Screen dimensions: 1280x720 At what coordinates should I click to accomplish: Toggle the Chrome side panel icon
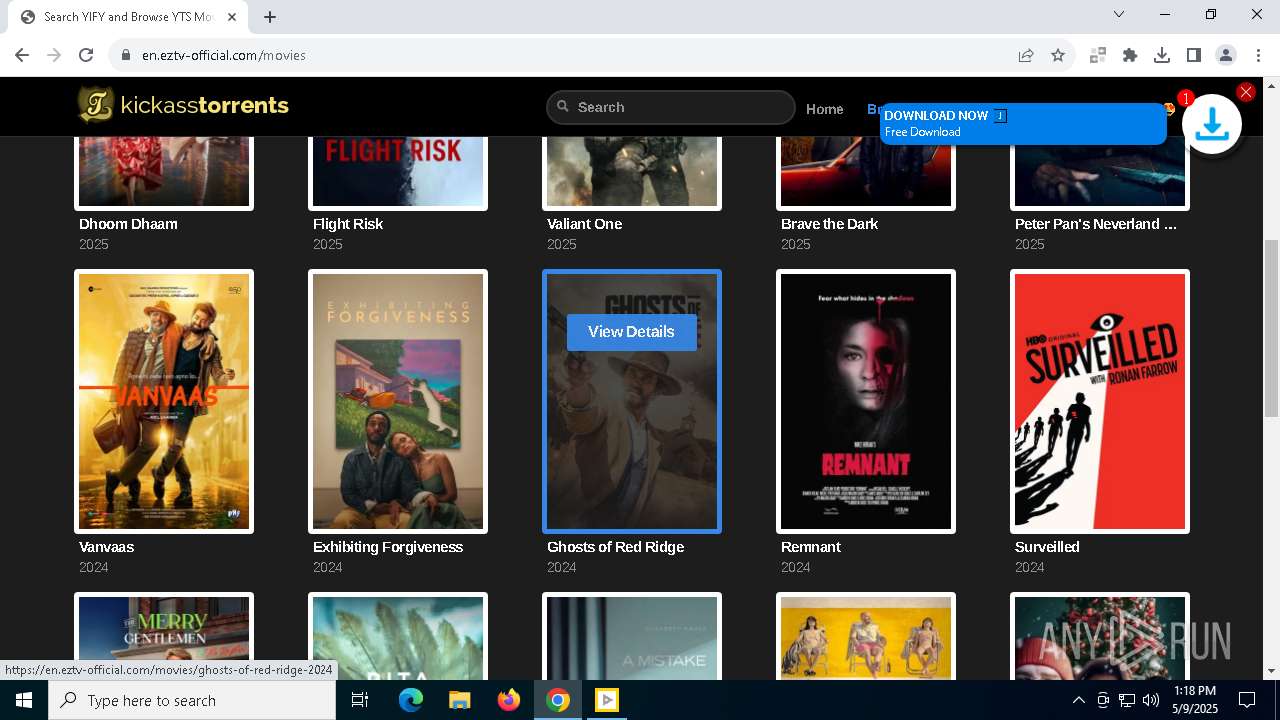pos(1194,55)
